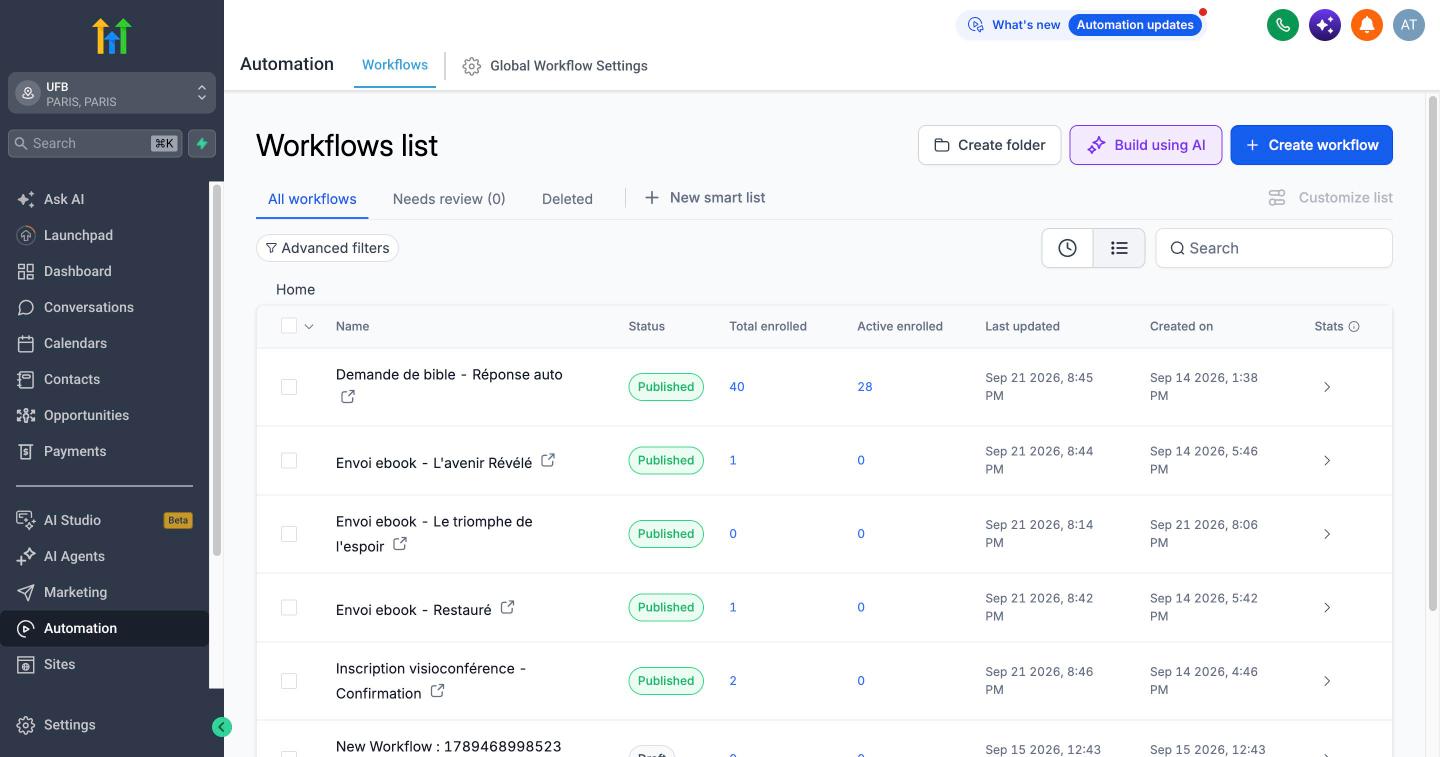Switch to Needs review tab
1440x757 pixels.
point(449,199)
